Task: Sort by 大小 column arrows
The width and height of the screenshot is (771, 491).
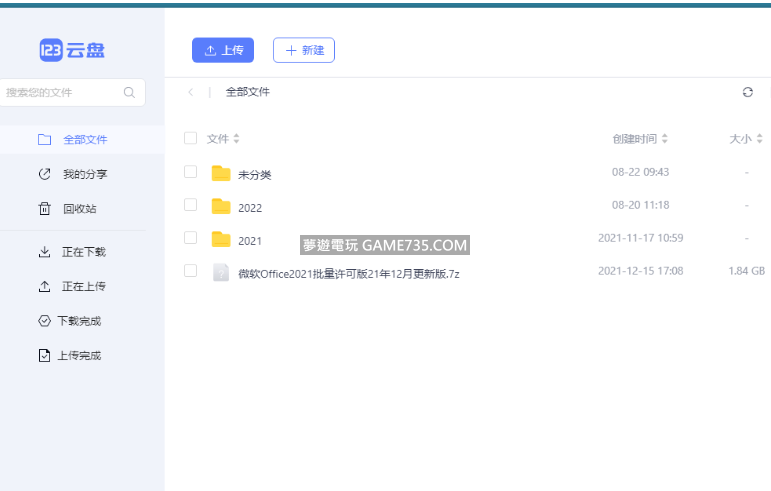Action: [759, 139]
